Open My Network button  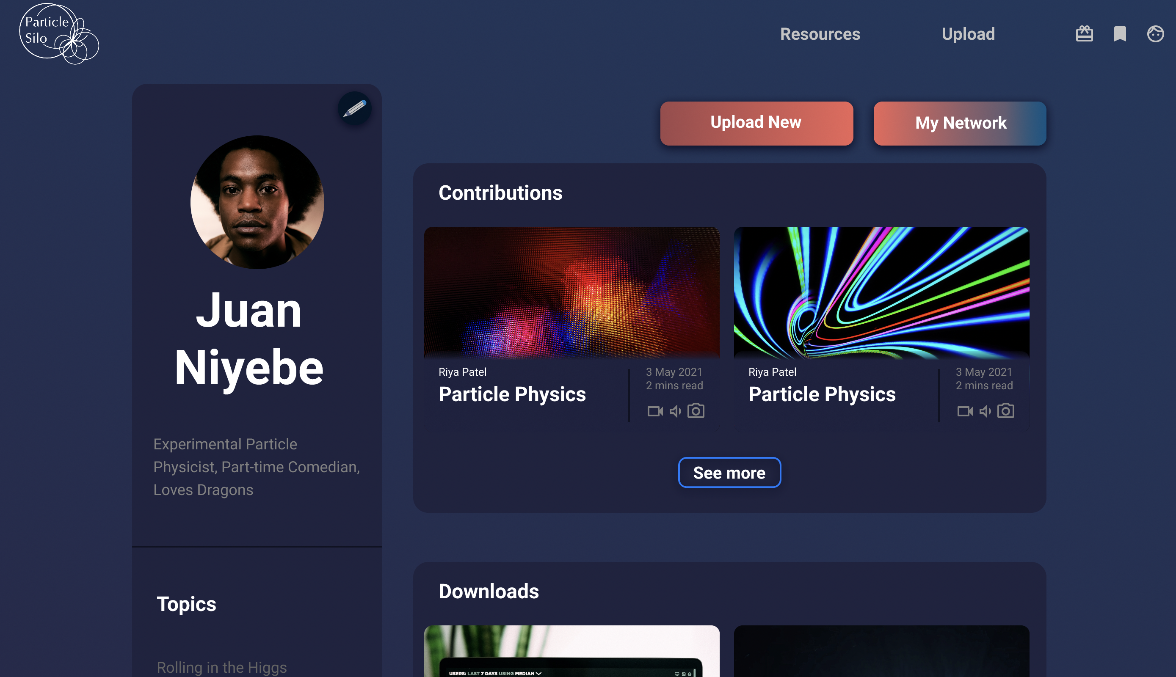coord(960,123)
